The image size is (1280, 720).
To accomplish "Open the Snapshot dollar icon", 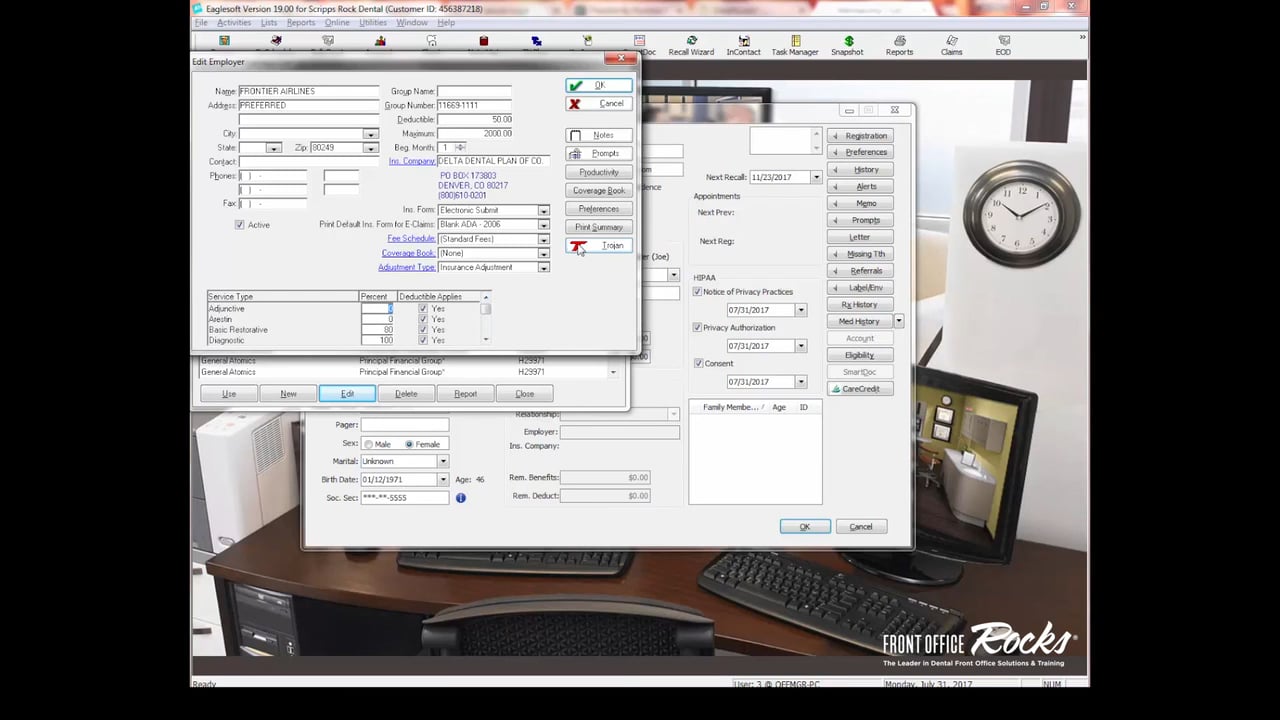I will point(847,46).
